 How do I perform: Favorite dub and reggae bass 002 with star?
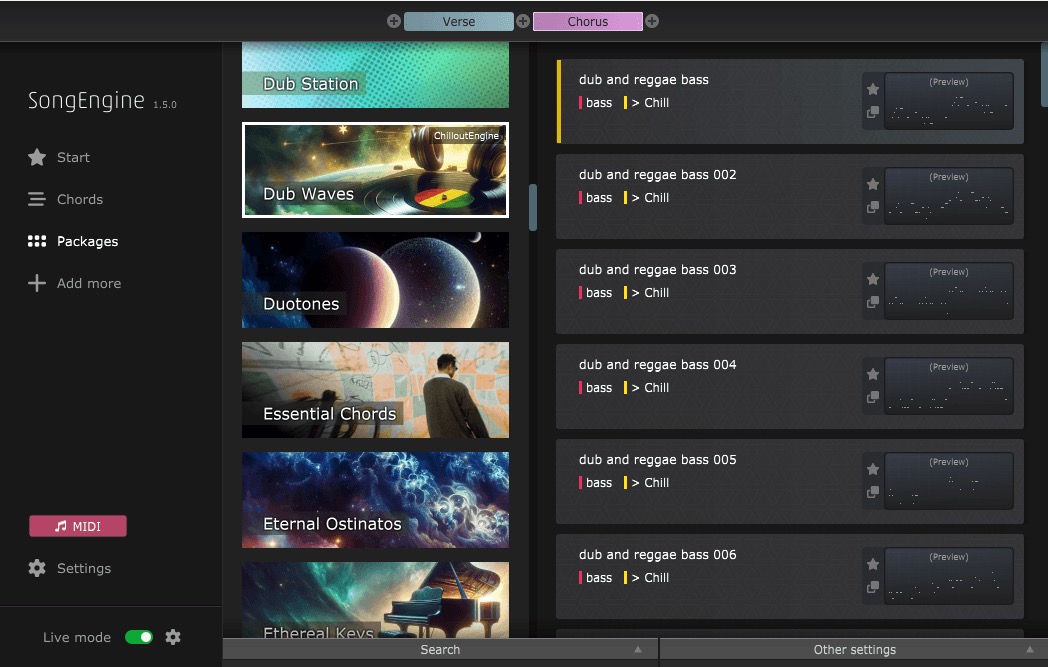(873, 184)
